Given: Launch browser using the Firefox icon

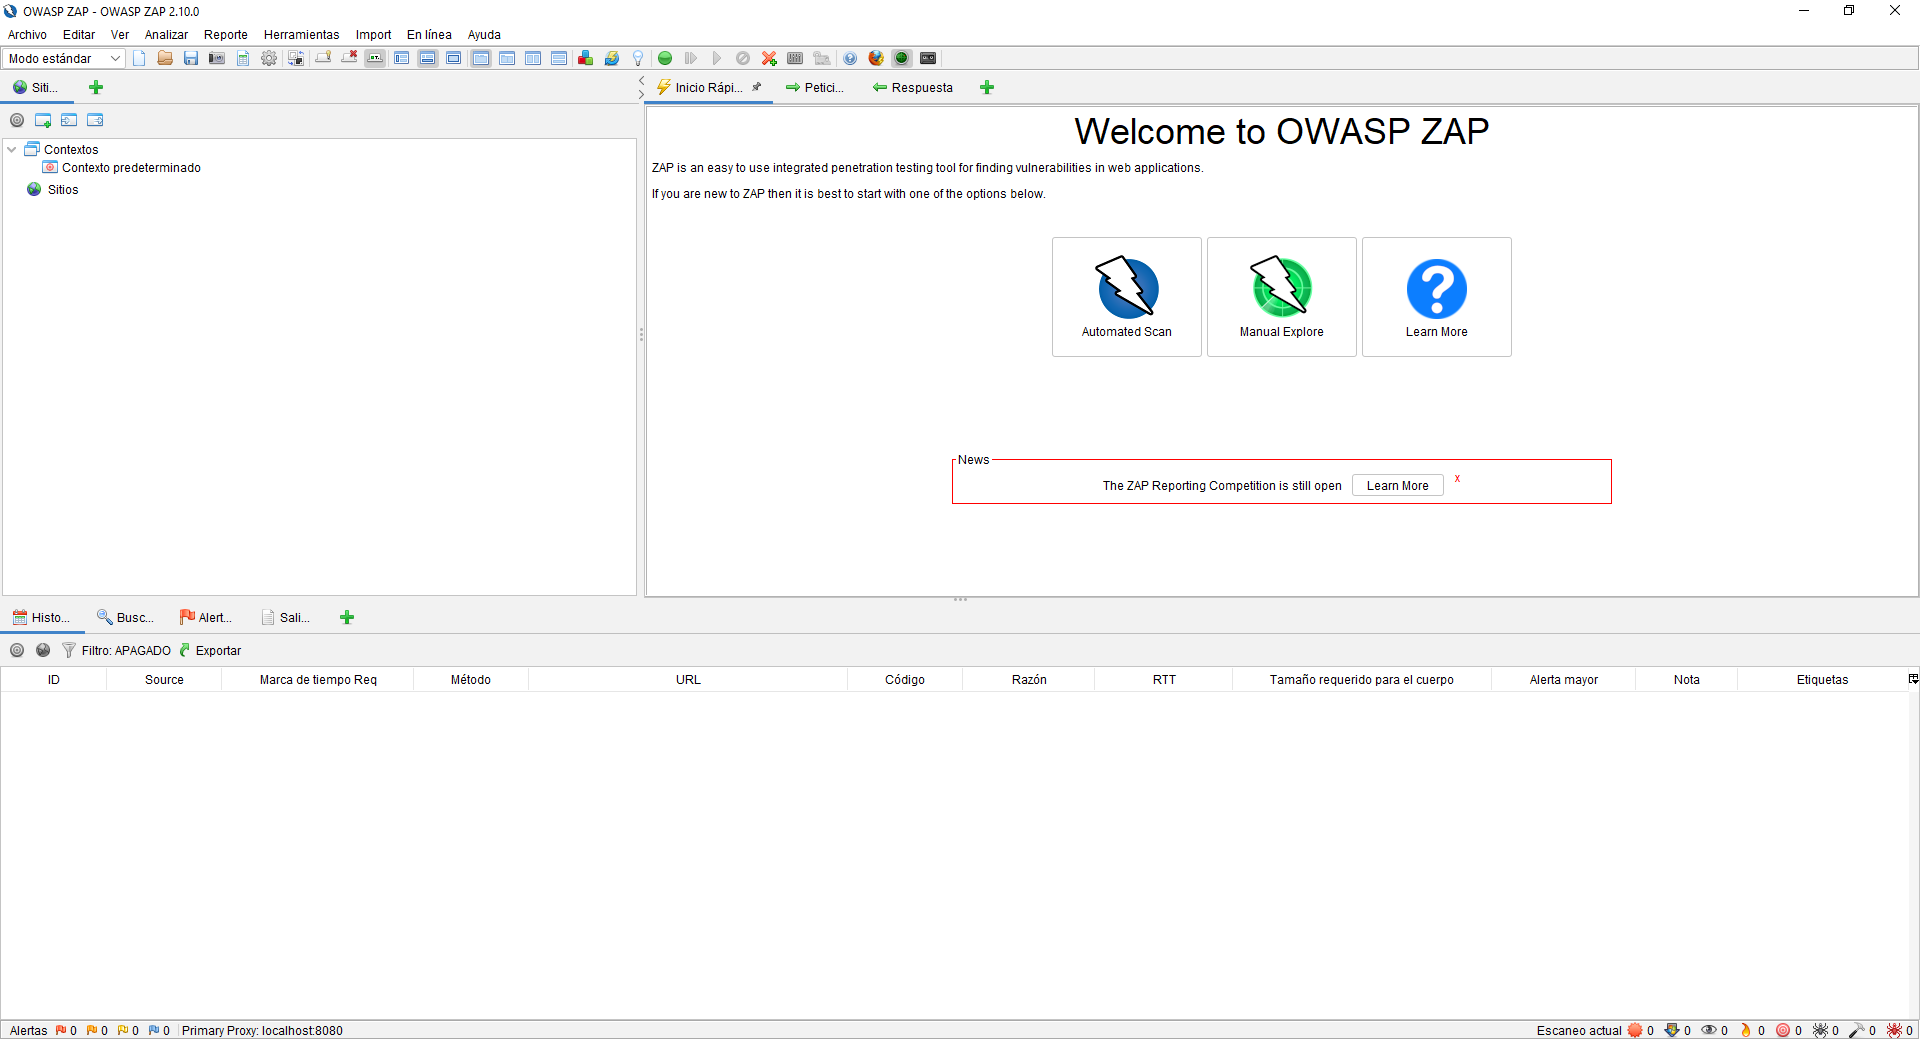Looking at the screenshot, I should click(876, 58).
